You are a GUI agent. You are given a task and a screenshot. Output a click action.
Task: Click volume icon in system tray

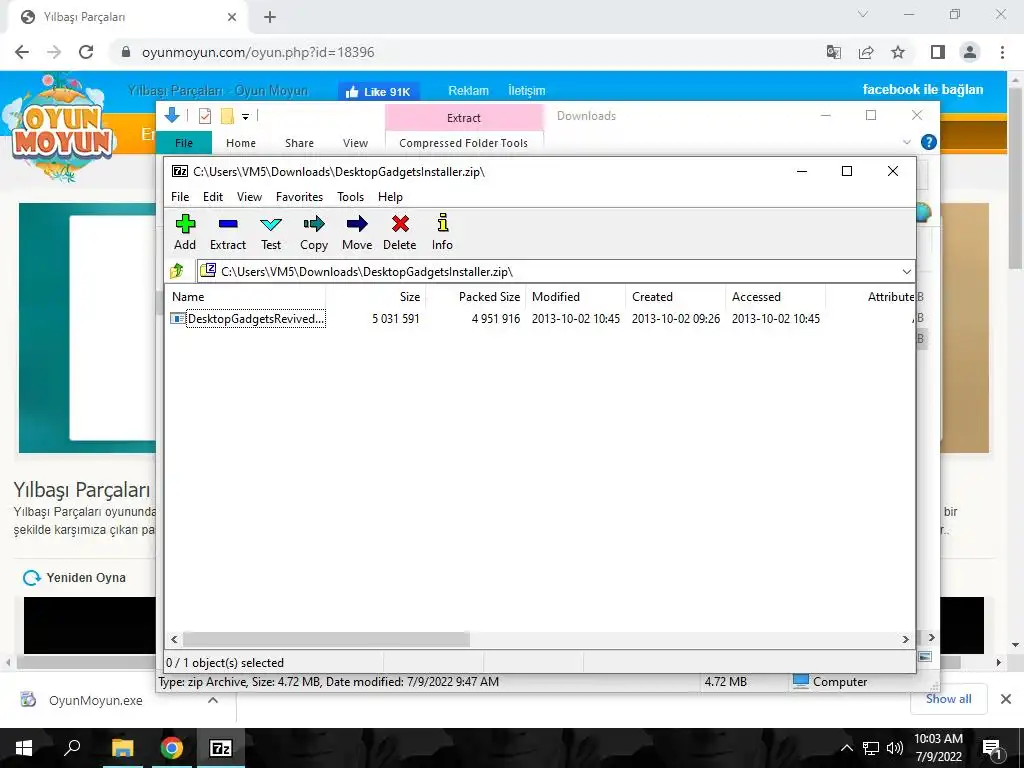point(895,748)
